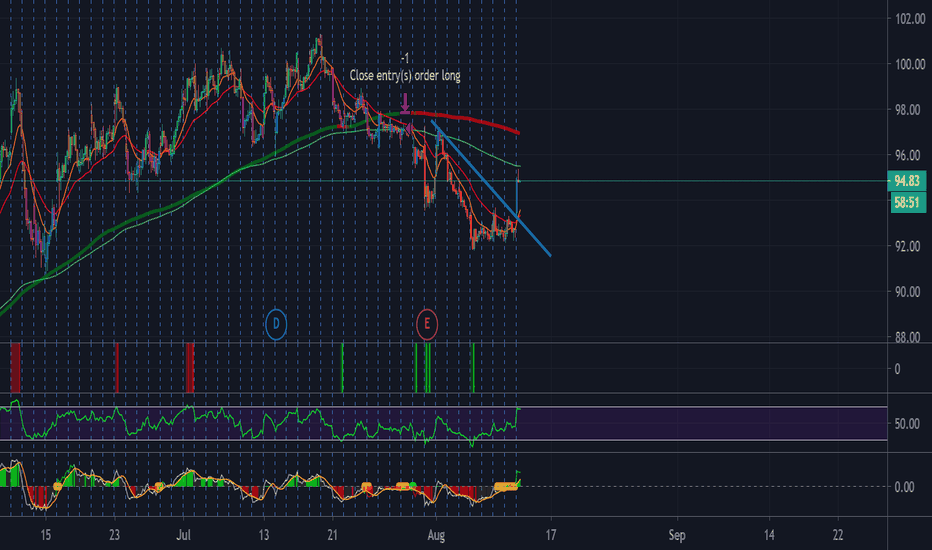
Task: Click the 100.00 price axis label
Action: [910, 64]
